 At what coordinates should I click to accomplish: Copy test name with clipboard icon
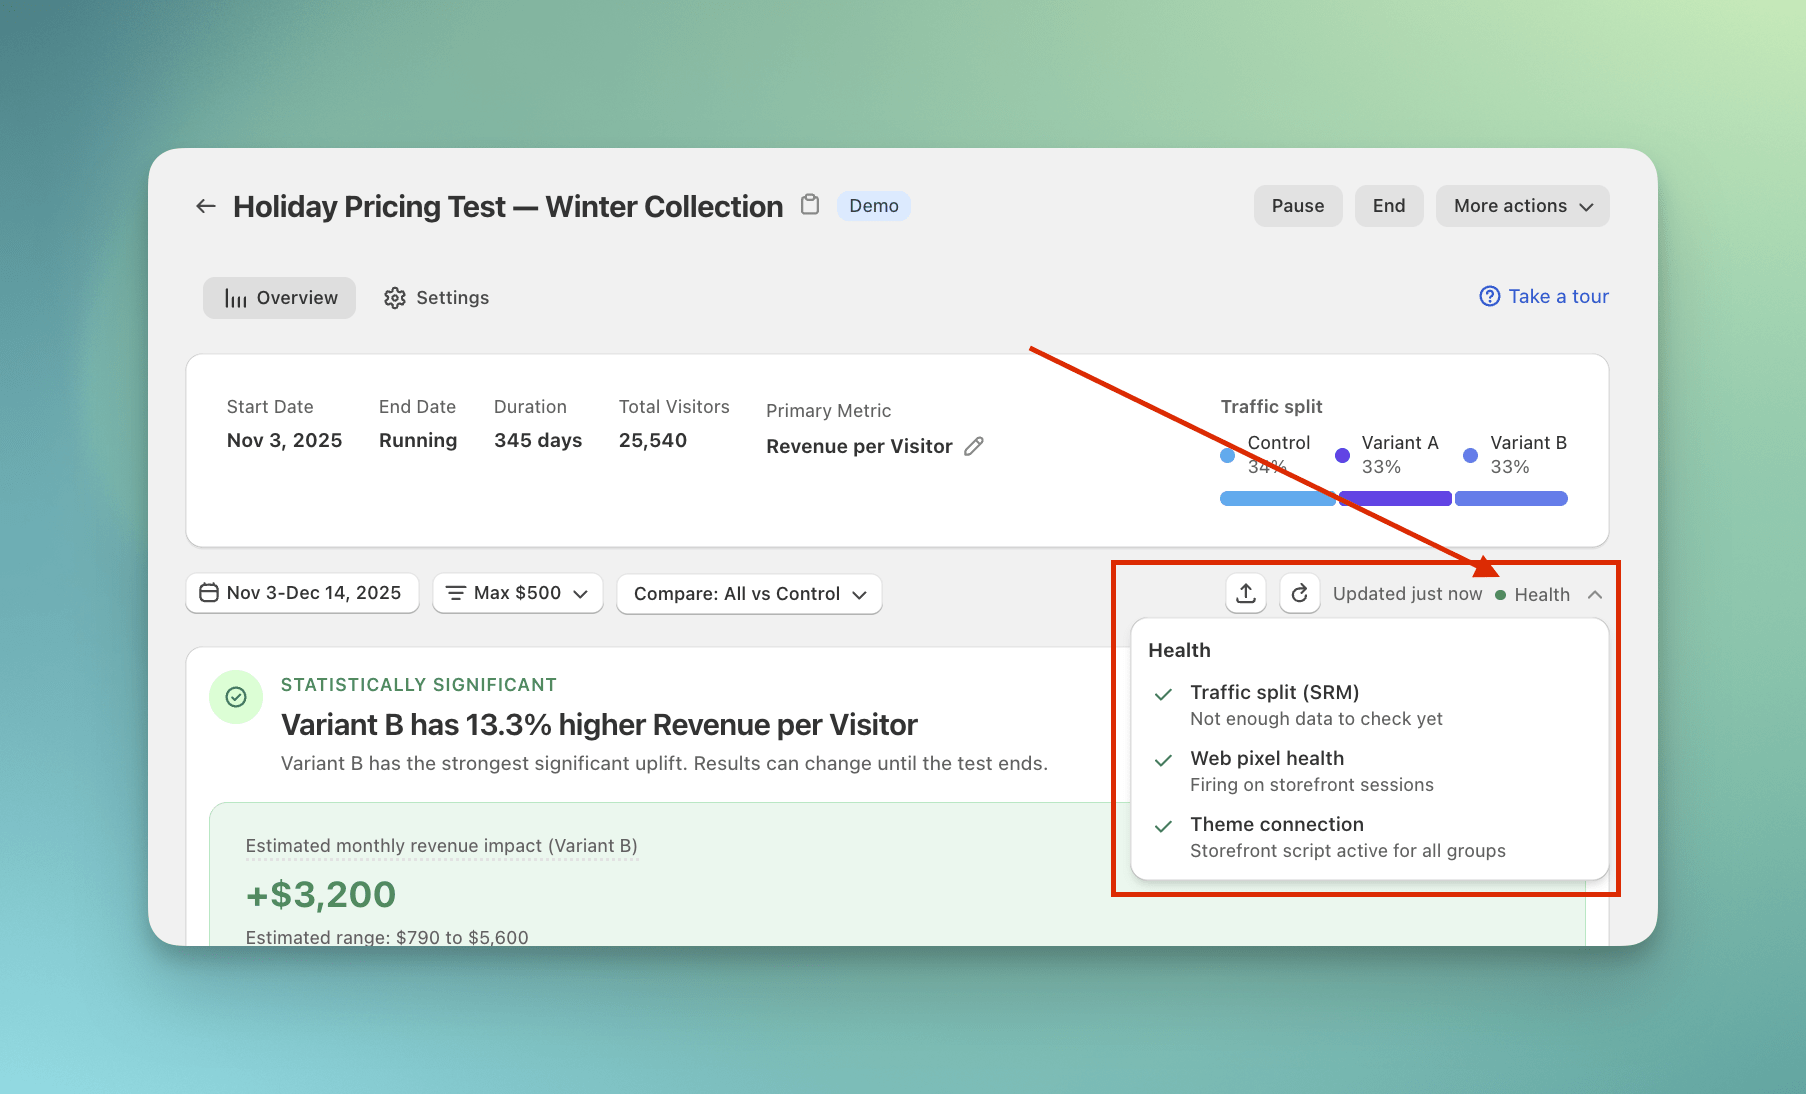[x=810, y=205]
